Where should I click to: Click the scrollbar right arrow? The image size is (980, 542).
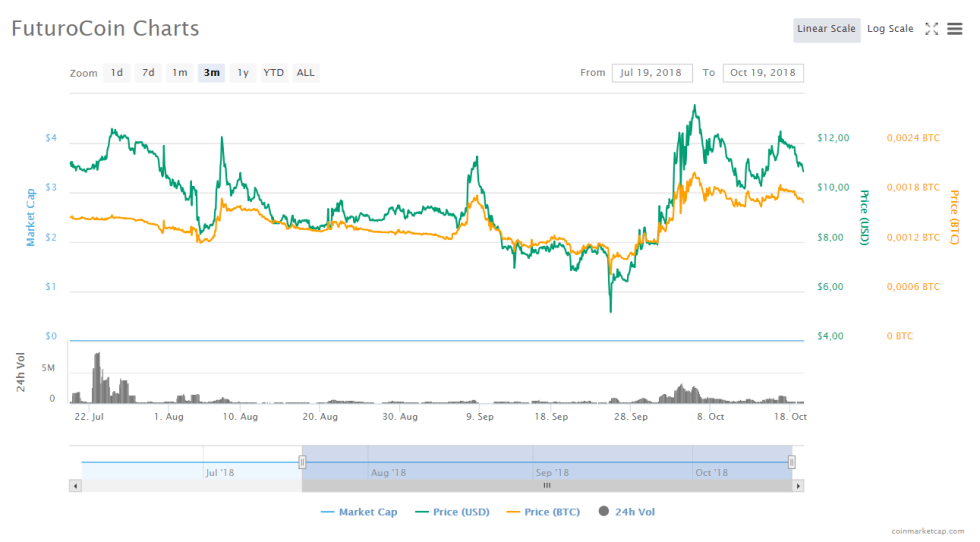pyautogui.click(x=798, y=485)
